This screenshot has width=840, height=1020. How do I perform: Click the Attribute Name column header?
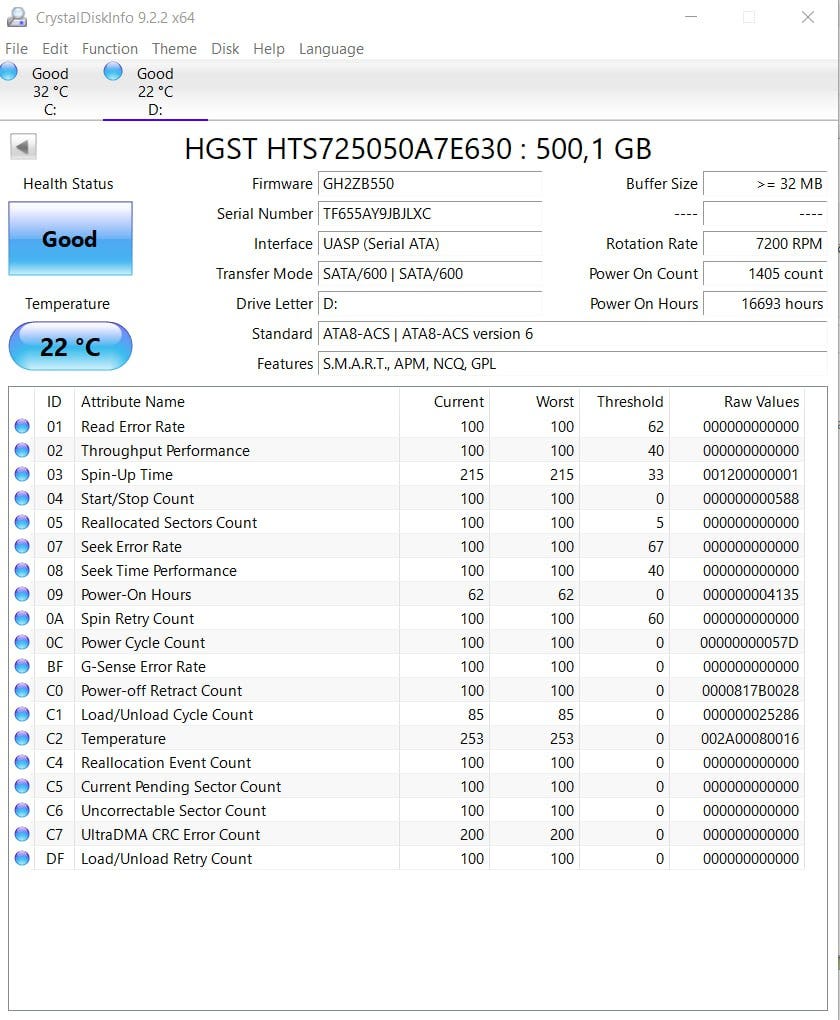click(133, 402)
